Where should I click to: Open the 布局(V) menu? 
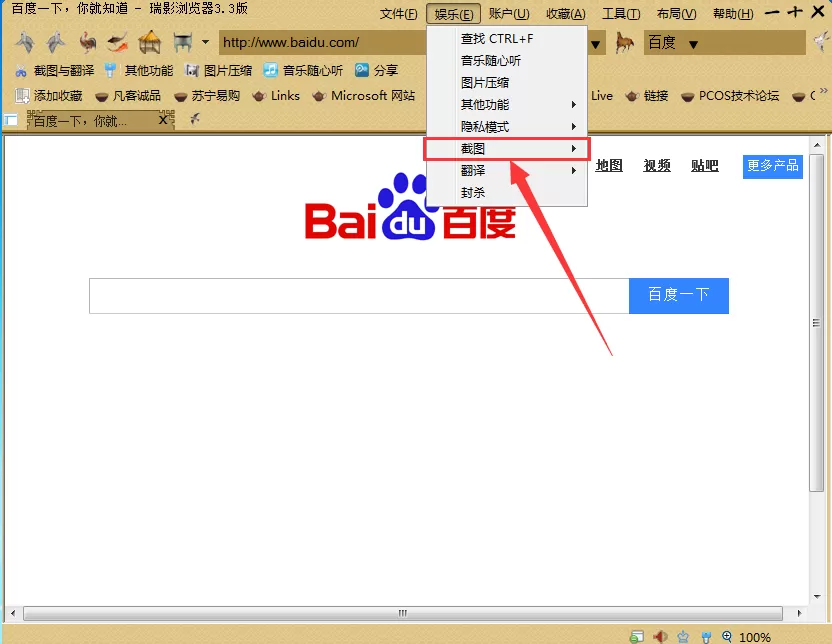(676, 14)
